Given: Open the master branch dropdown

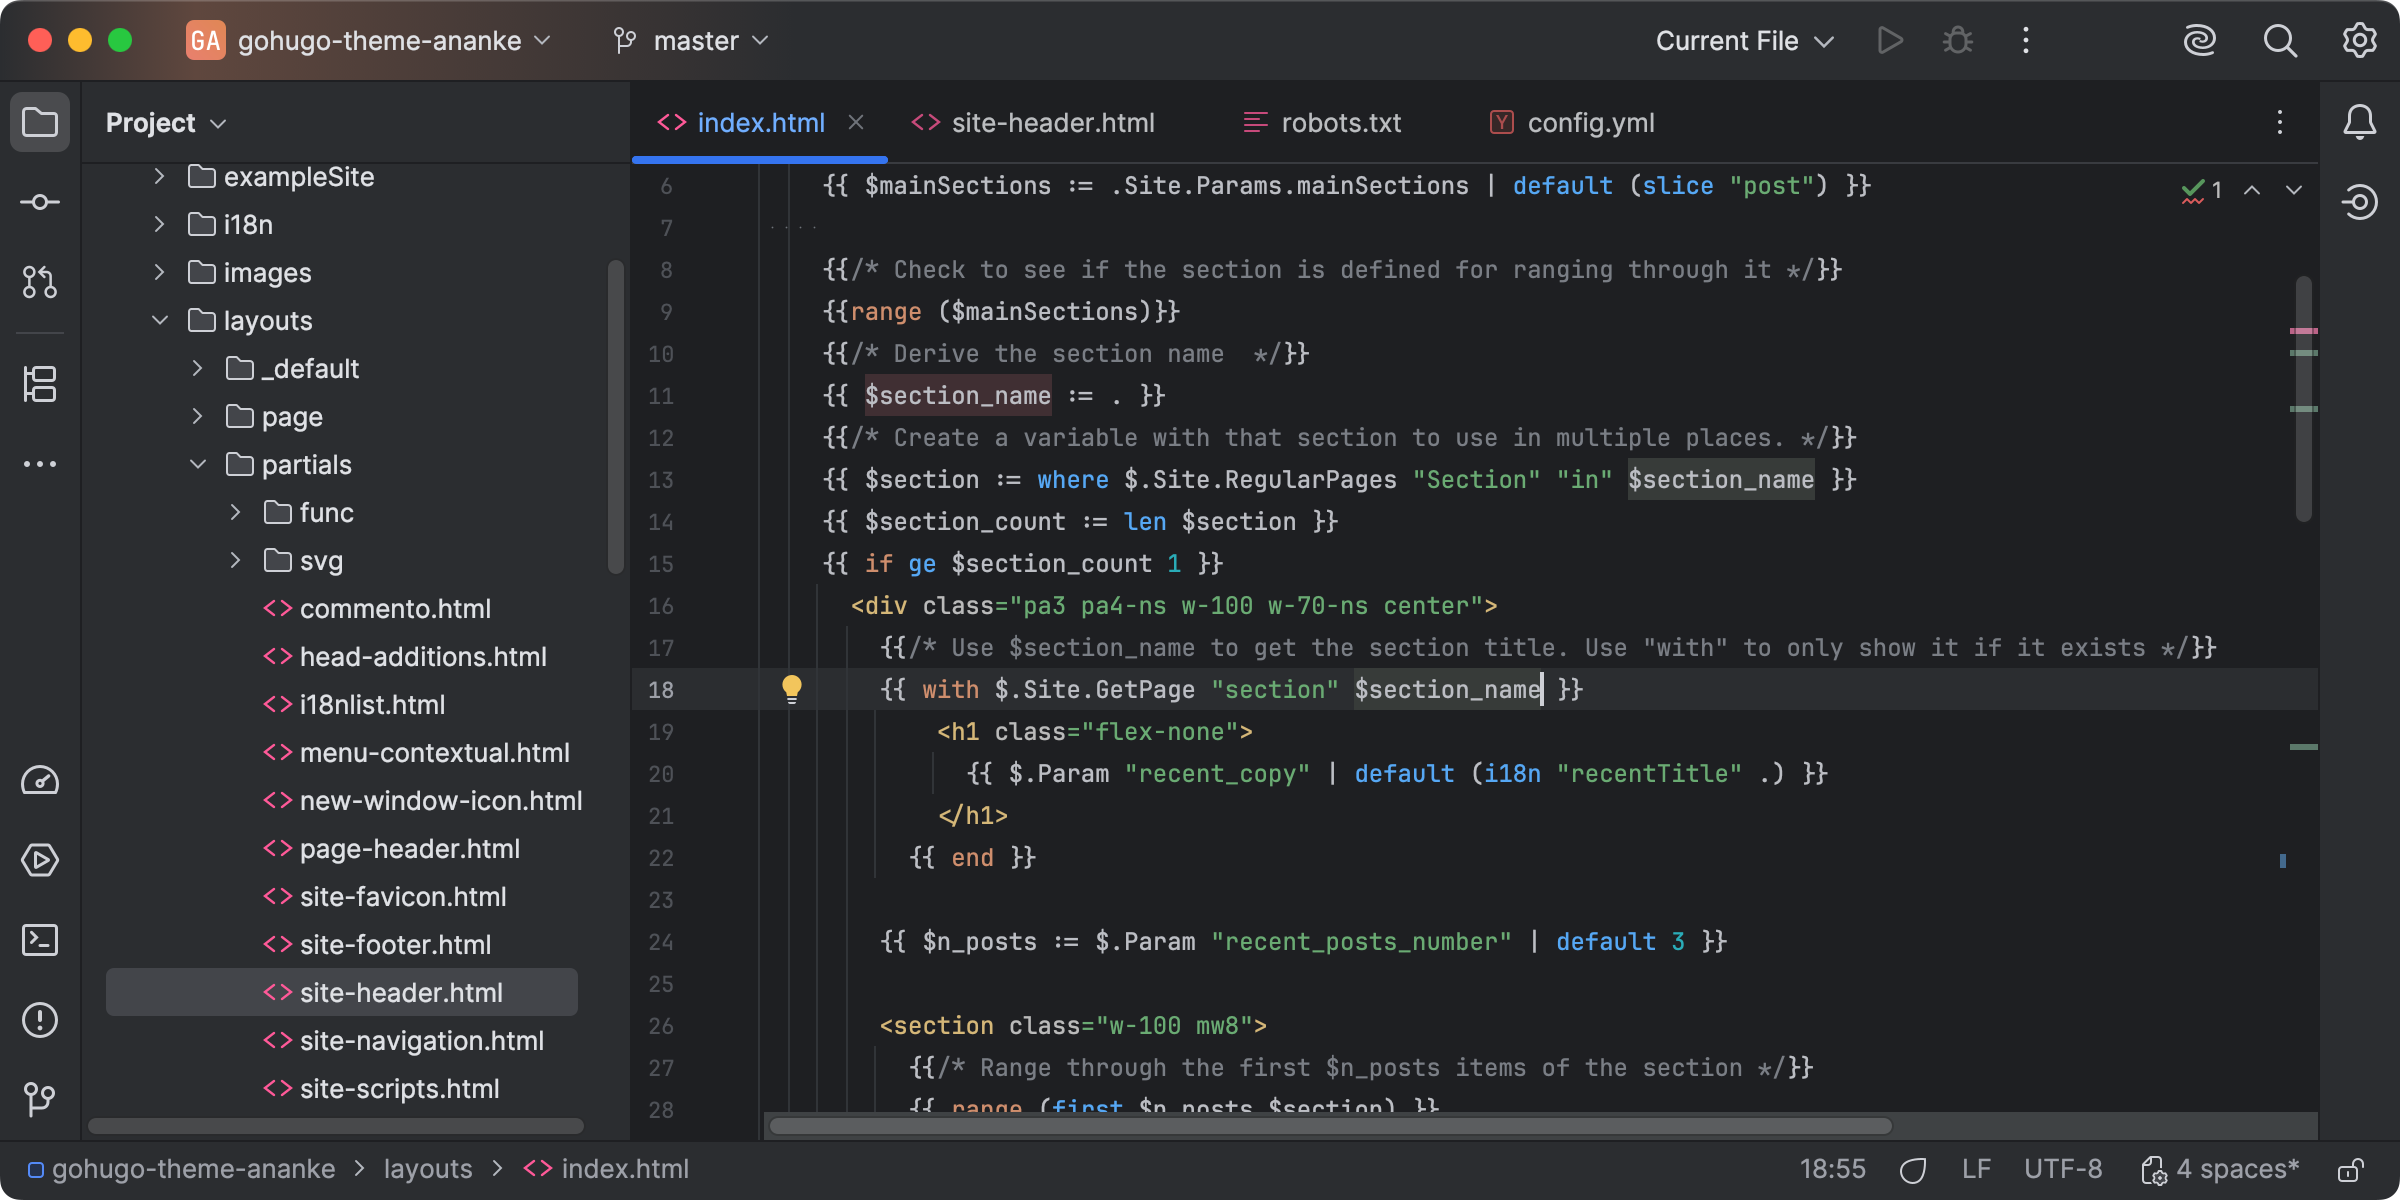Looking at the screenshot, I should pyautogui.click(x=691, y=40).
